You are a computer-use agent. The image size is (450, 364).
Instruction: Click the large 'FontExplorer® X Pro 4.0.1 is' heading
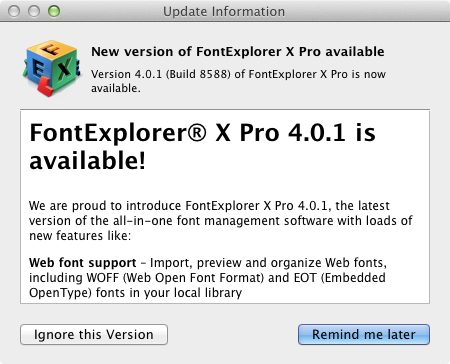tap(203, 133)
